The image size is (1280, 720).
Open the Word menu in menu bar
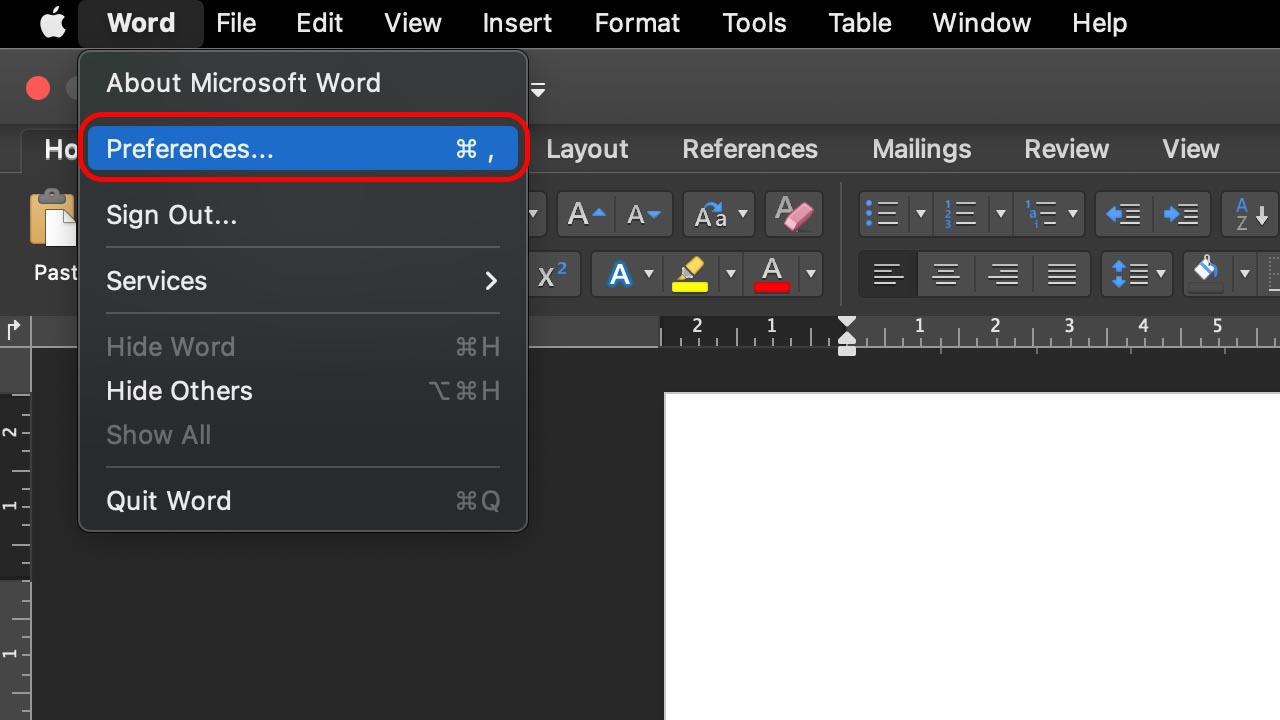point(141,23)
